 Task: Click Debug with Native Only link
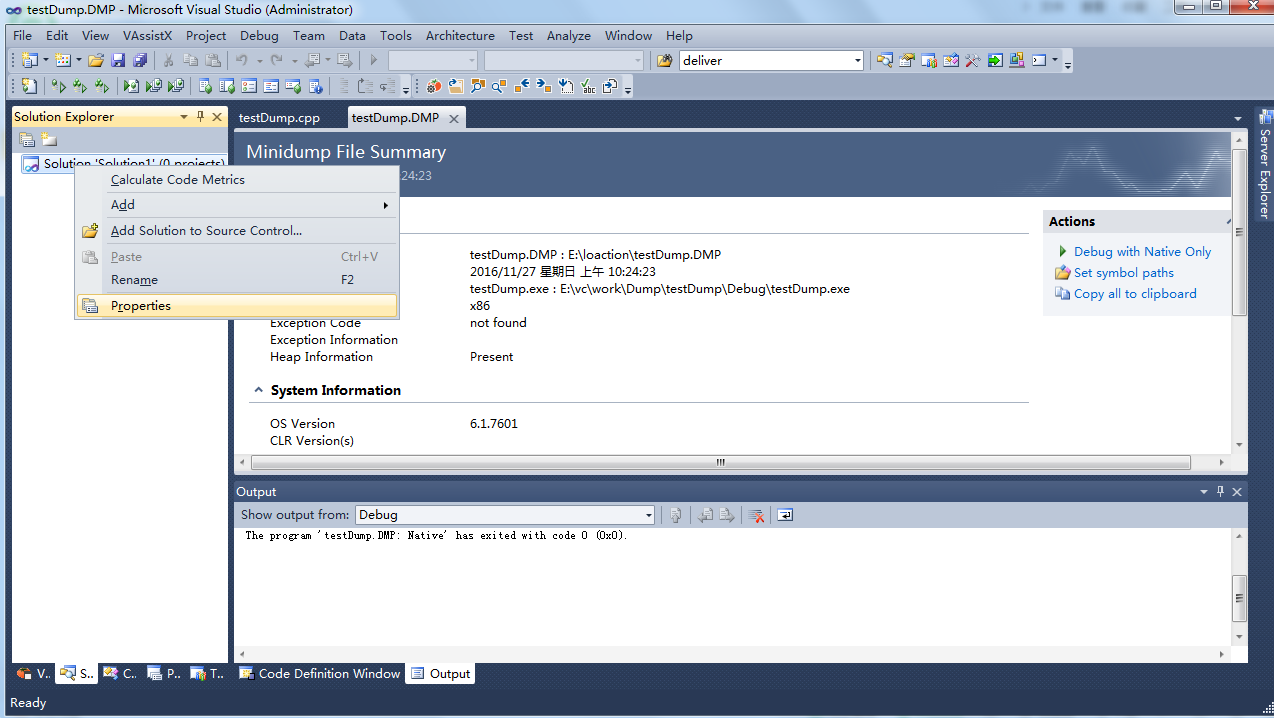coord(1142,252)
